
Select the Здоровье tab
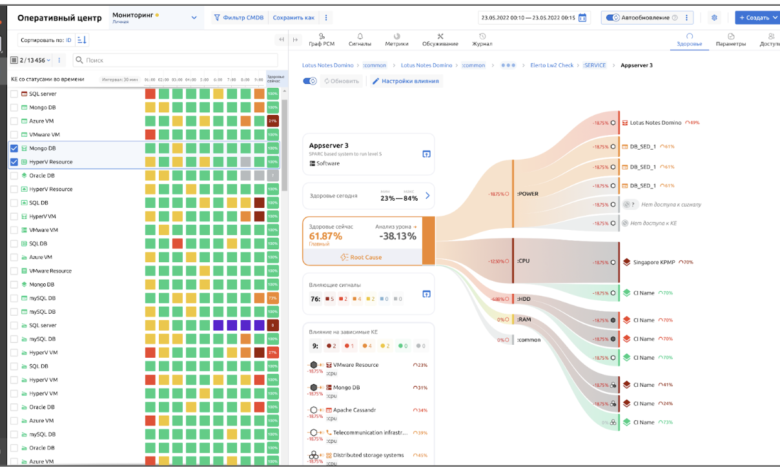[x=689, y=40]
